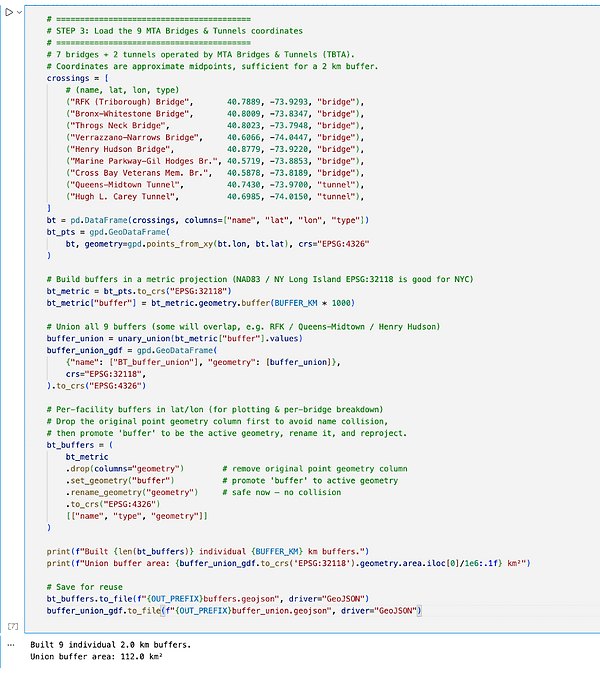This screenshot has height=686, width=600.
Task: Click the line 'crs="EPSG:32118",'
Action: coord(106,374)
